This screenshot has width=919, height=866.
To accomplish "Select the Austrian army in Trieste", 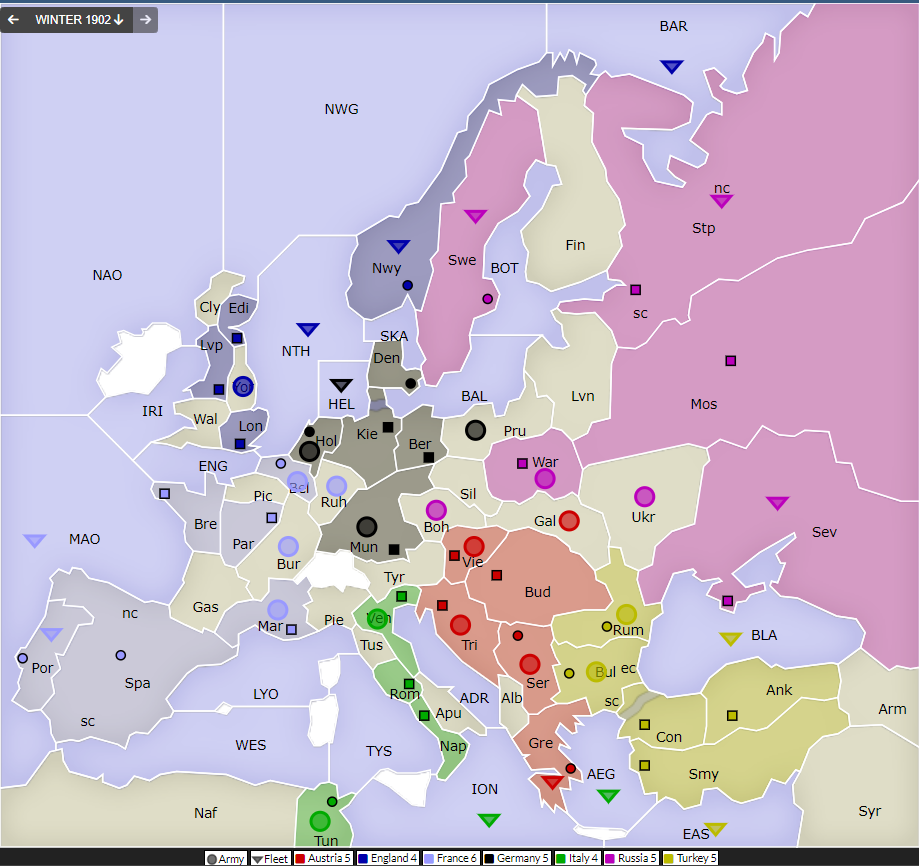I will click(461, 625).
